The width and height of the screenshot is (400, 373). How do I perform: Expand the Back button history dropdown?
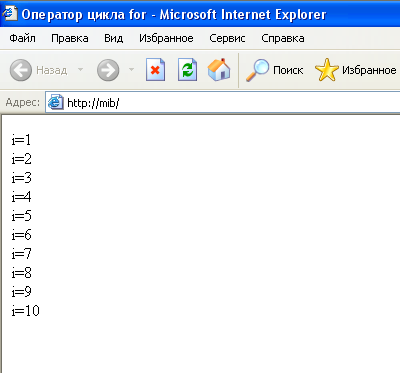pos(80,70)
